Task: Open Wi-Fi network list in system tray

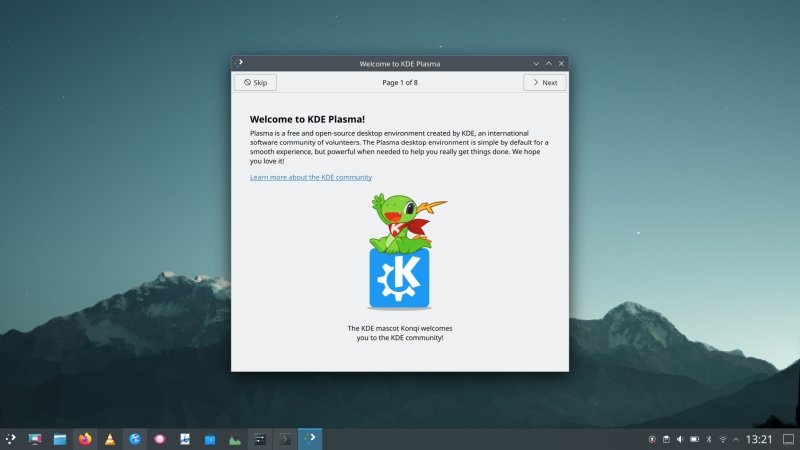Action: click(x=722, y=439)
